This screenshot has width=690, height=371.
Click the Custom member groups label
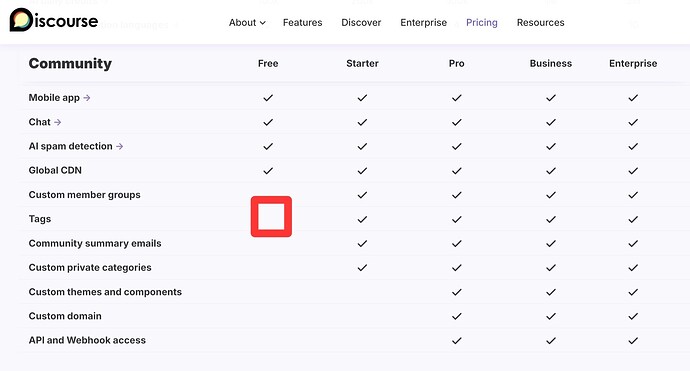point(84,195)
